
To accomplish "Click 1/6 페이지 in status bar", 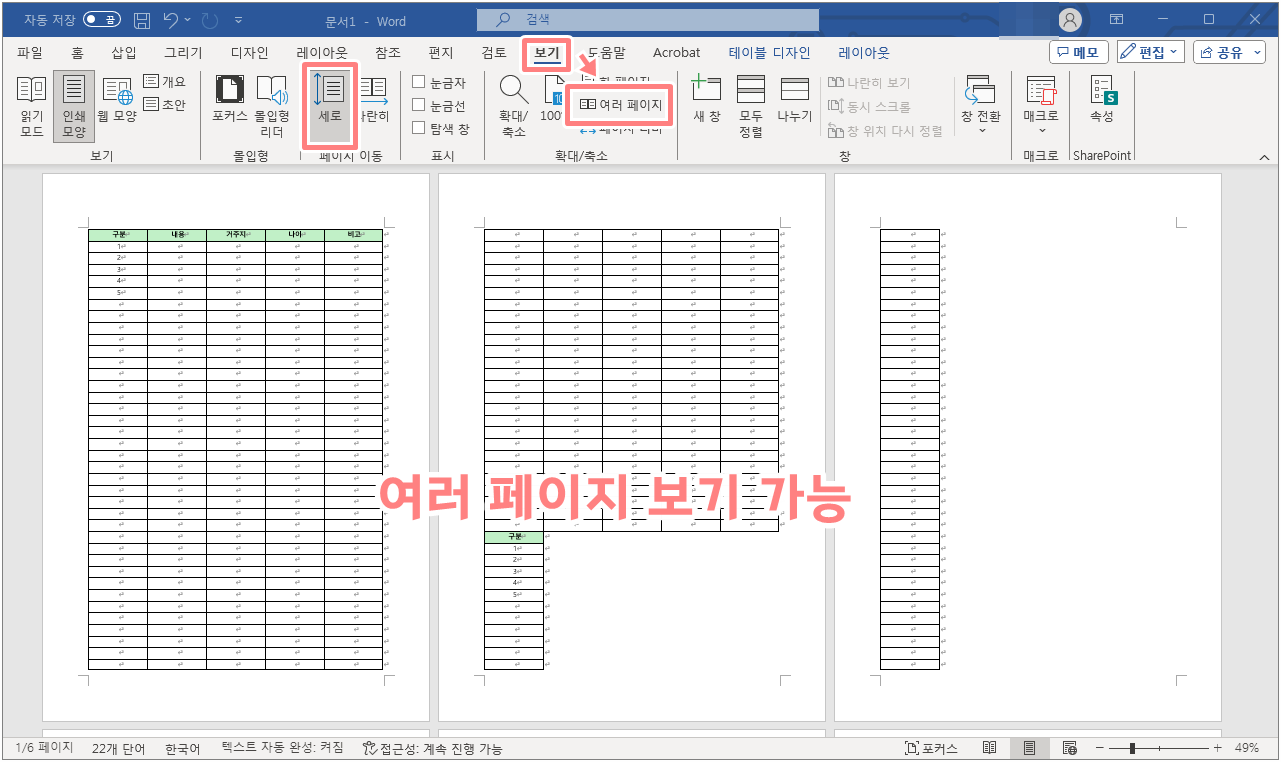I will pos(43,748).
